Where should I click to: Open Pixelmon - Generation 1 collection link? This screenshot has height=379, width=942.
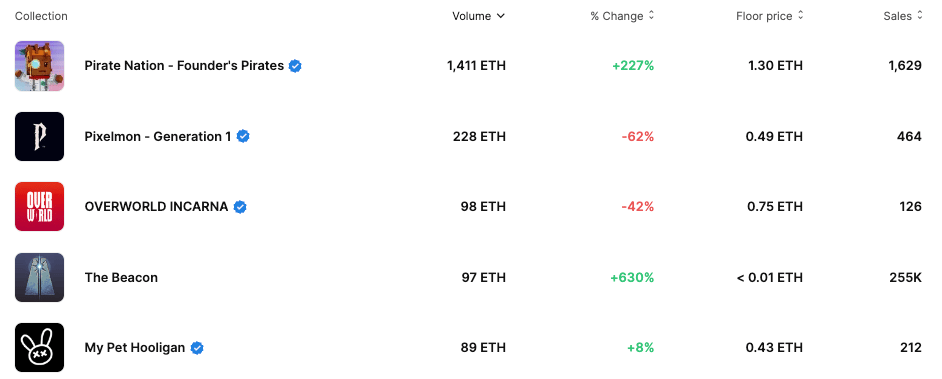click(157, 136)
